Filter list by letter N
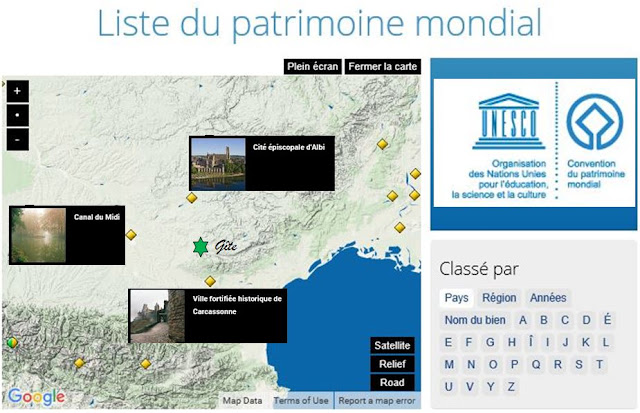Viewport: 640px width, 413px height. pyautogui.click(x=471, y=364)
